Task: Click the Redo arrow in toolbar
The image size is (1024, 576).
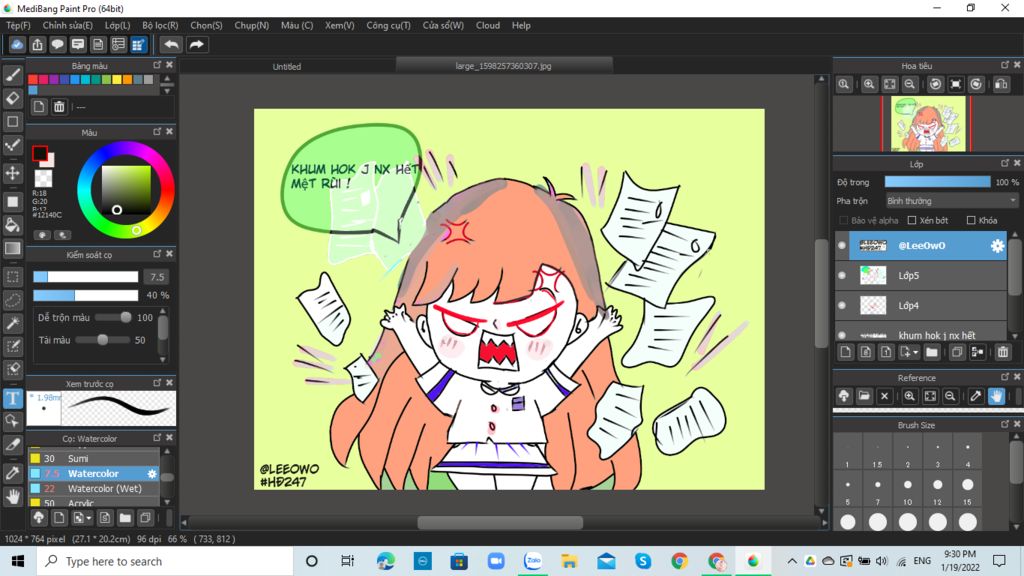Action: pyautogui.click(x=196, y=44)
